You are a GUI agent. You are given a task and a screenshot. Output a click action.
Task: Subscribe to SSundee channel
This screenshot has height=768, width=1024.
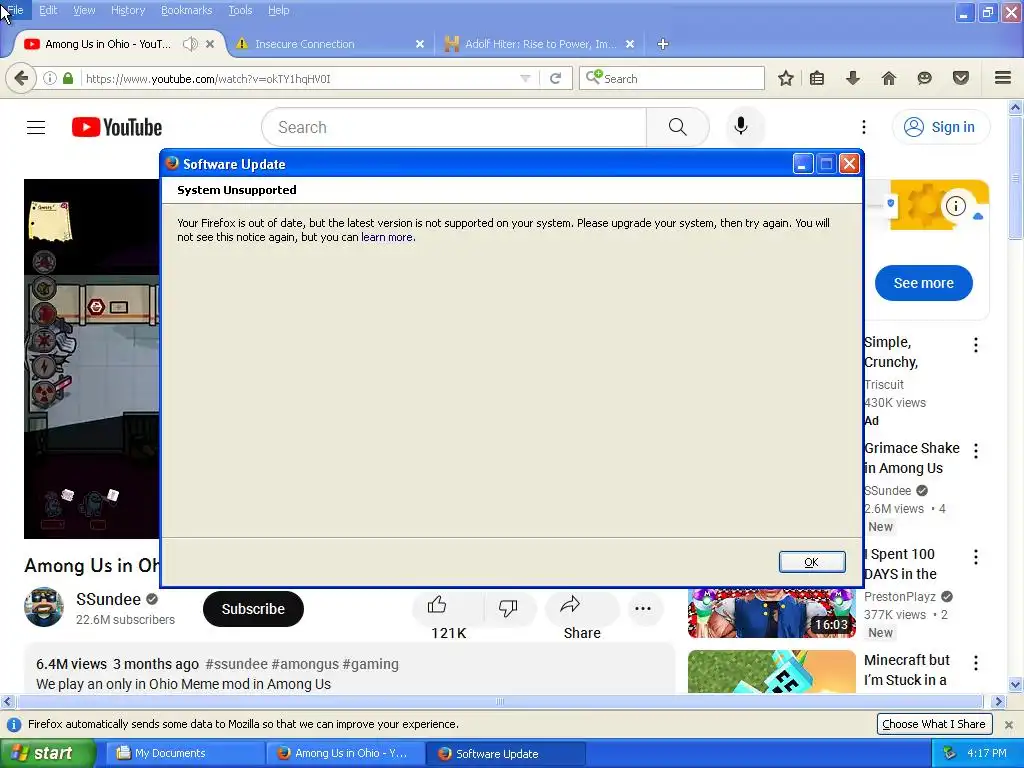253,609
